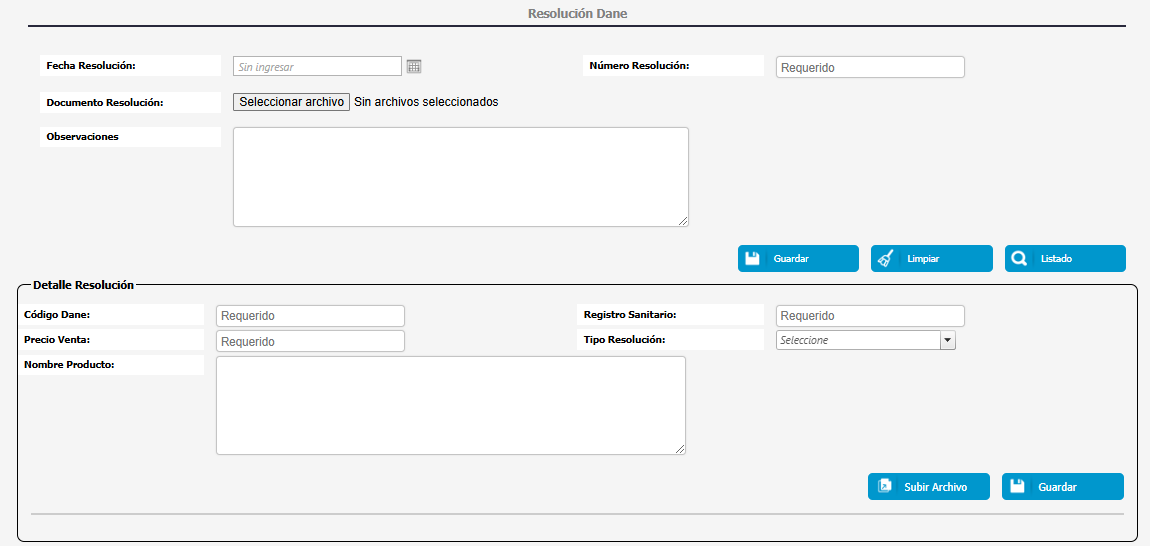This screenshot has height=551, width=1150.
Task: Click the Nombre Producto text area resize handle
Action: [x=681, y=450]
